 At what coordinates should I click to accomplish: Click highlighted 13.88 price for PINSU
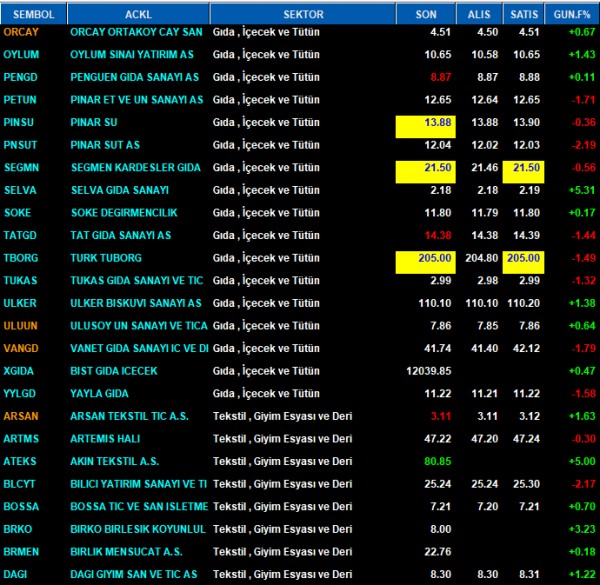[426, 122]
